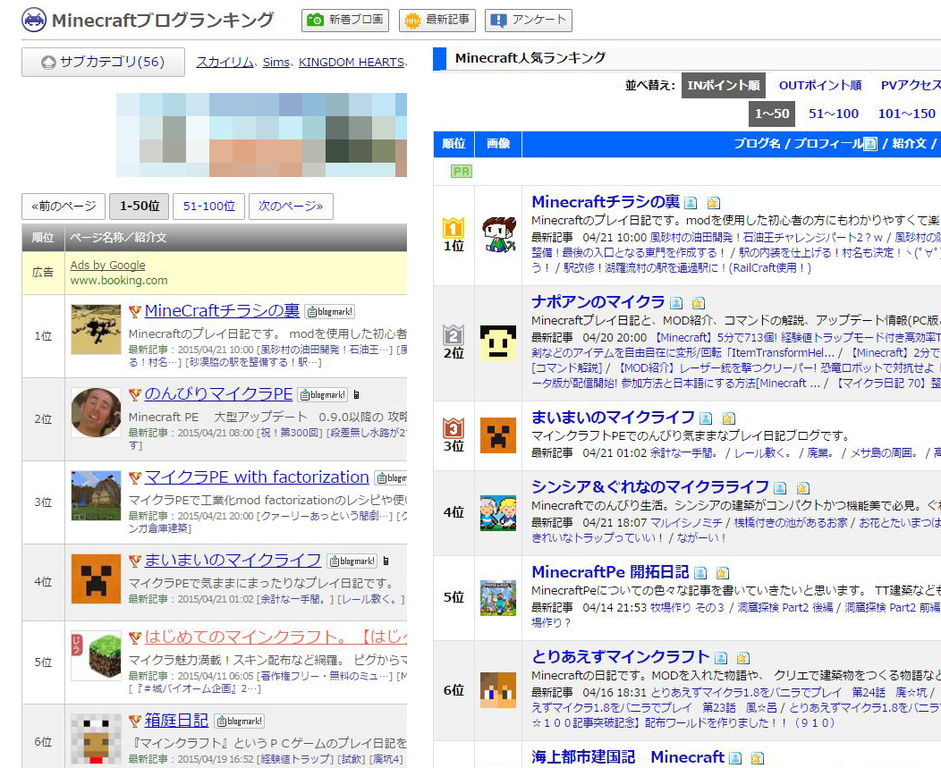This screenshot has width=941, height=768.
Task: Open マイクラPE with factorization blog link
Action: [257, 477]
